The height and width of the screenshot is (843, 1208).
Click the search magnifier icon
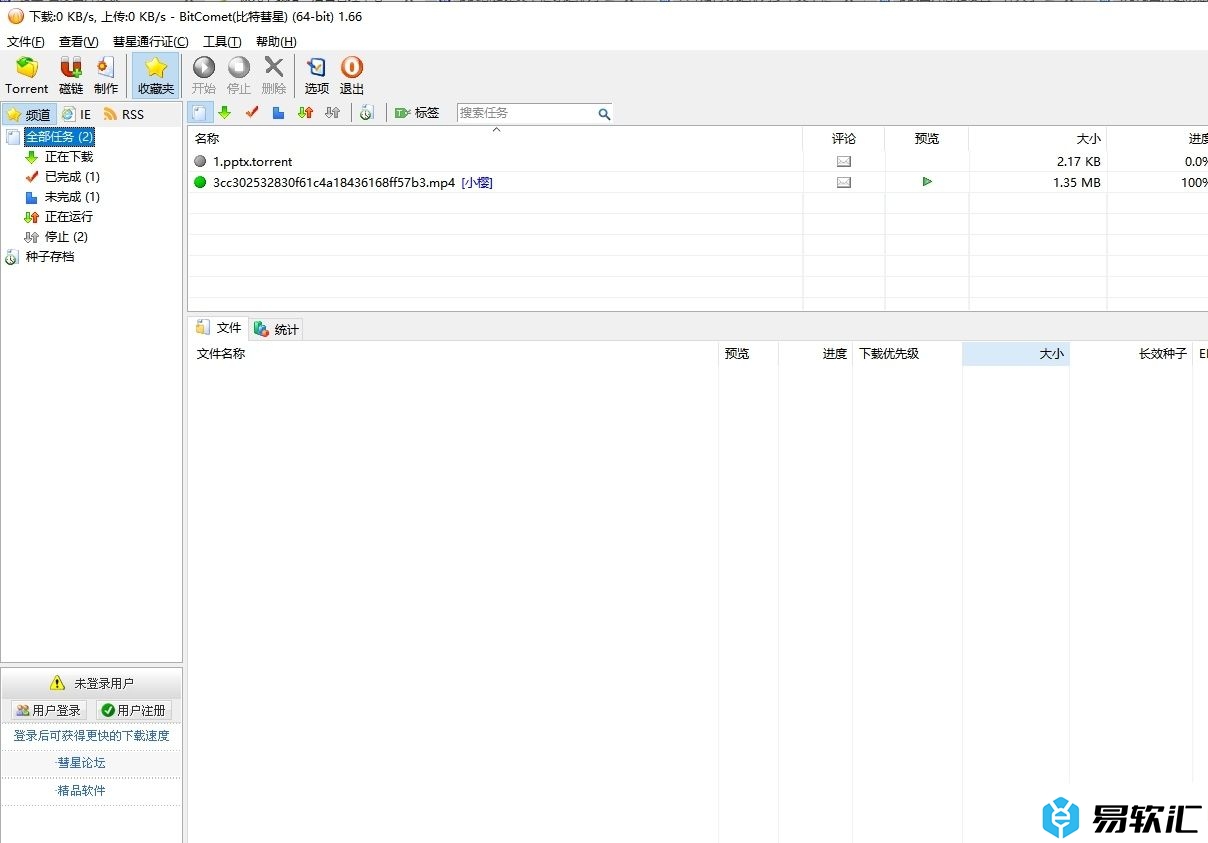click(604, 114)
